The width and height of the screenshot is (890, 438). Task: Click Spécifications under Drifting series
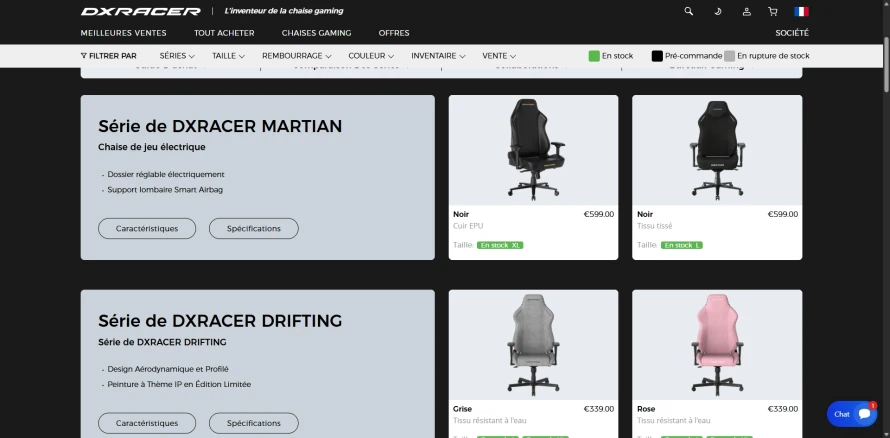(254, 423)
